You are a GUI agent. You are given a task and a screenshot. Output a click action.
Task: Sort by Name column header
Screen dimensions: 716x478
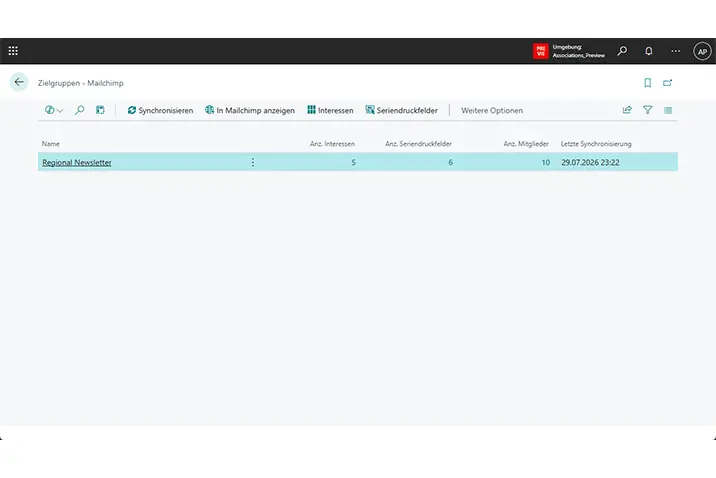click(51, 144)
